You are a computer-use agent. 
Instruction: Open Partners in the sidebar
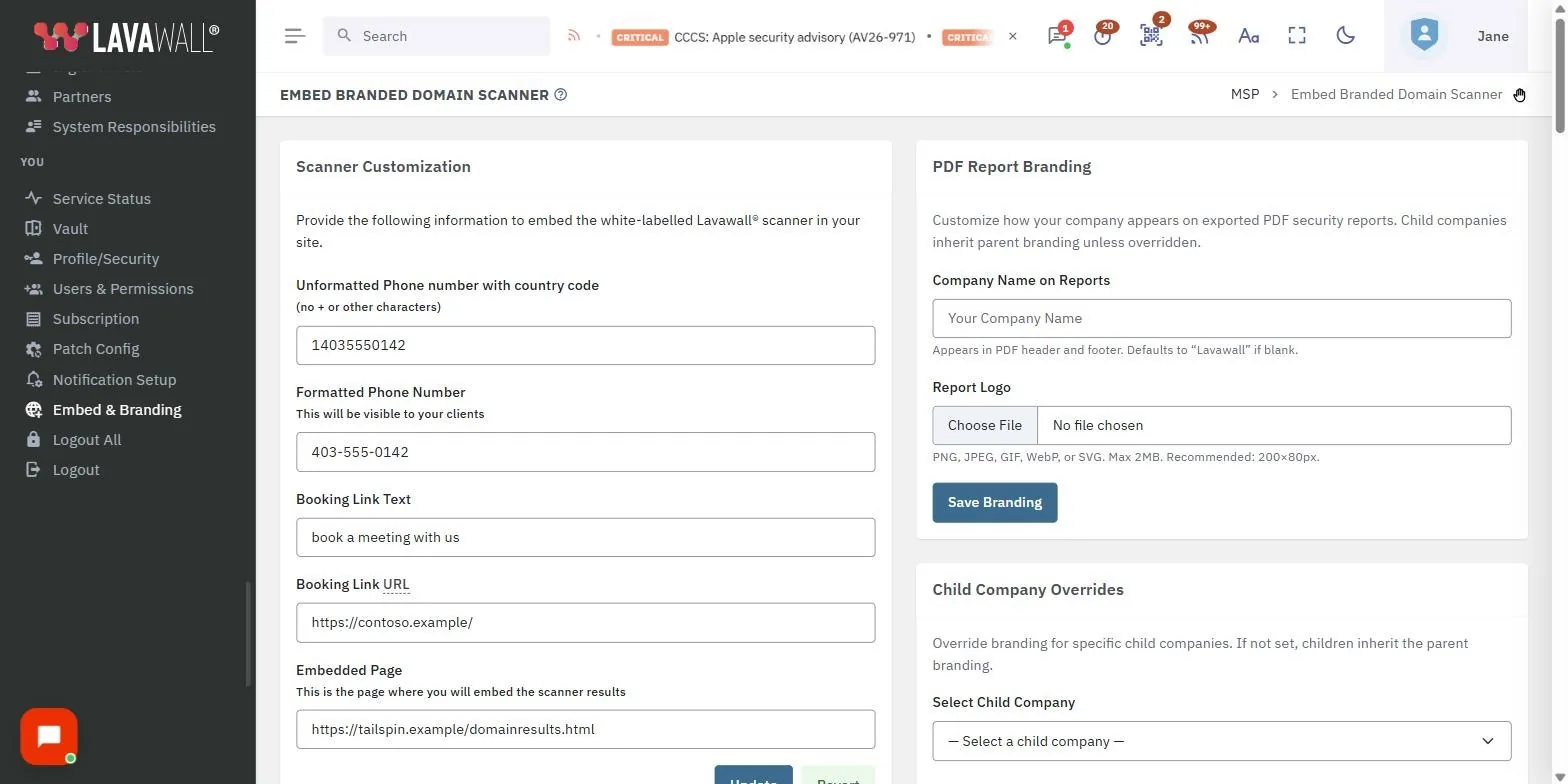coord(82,97)
